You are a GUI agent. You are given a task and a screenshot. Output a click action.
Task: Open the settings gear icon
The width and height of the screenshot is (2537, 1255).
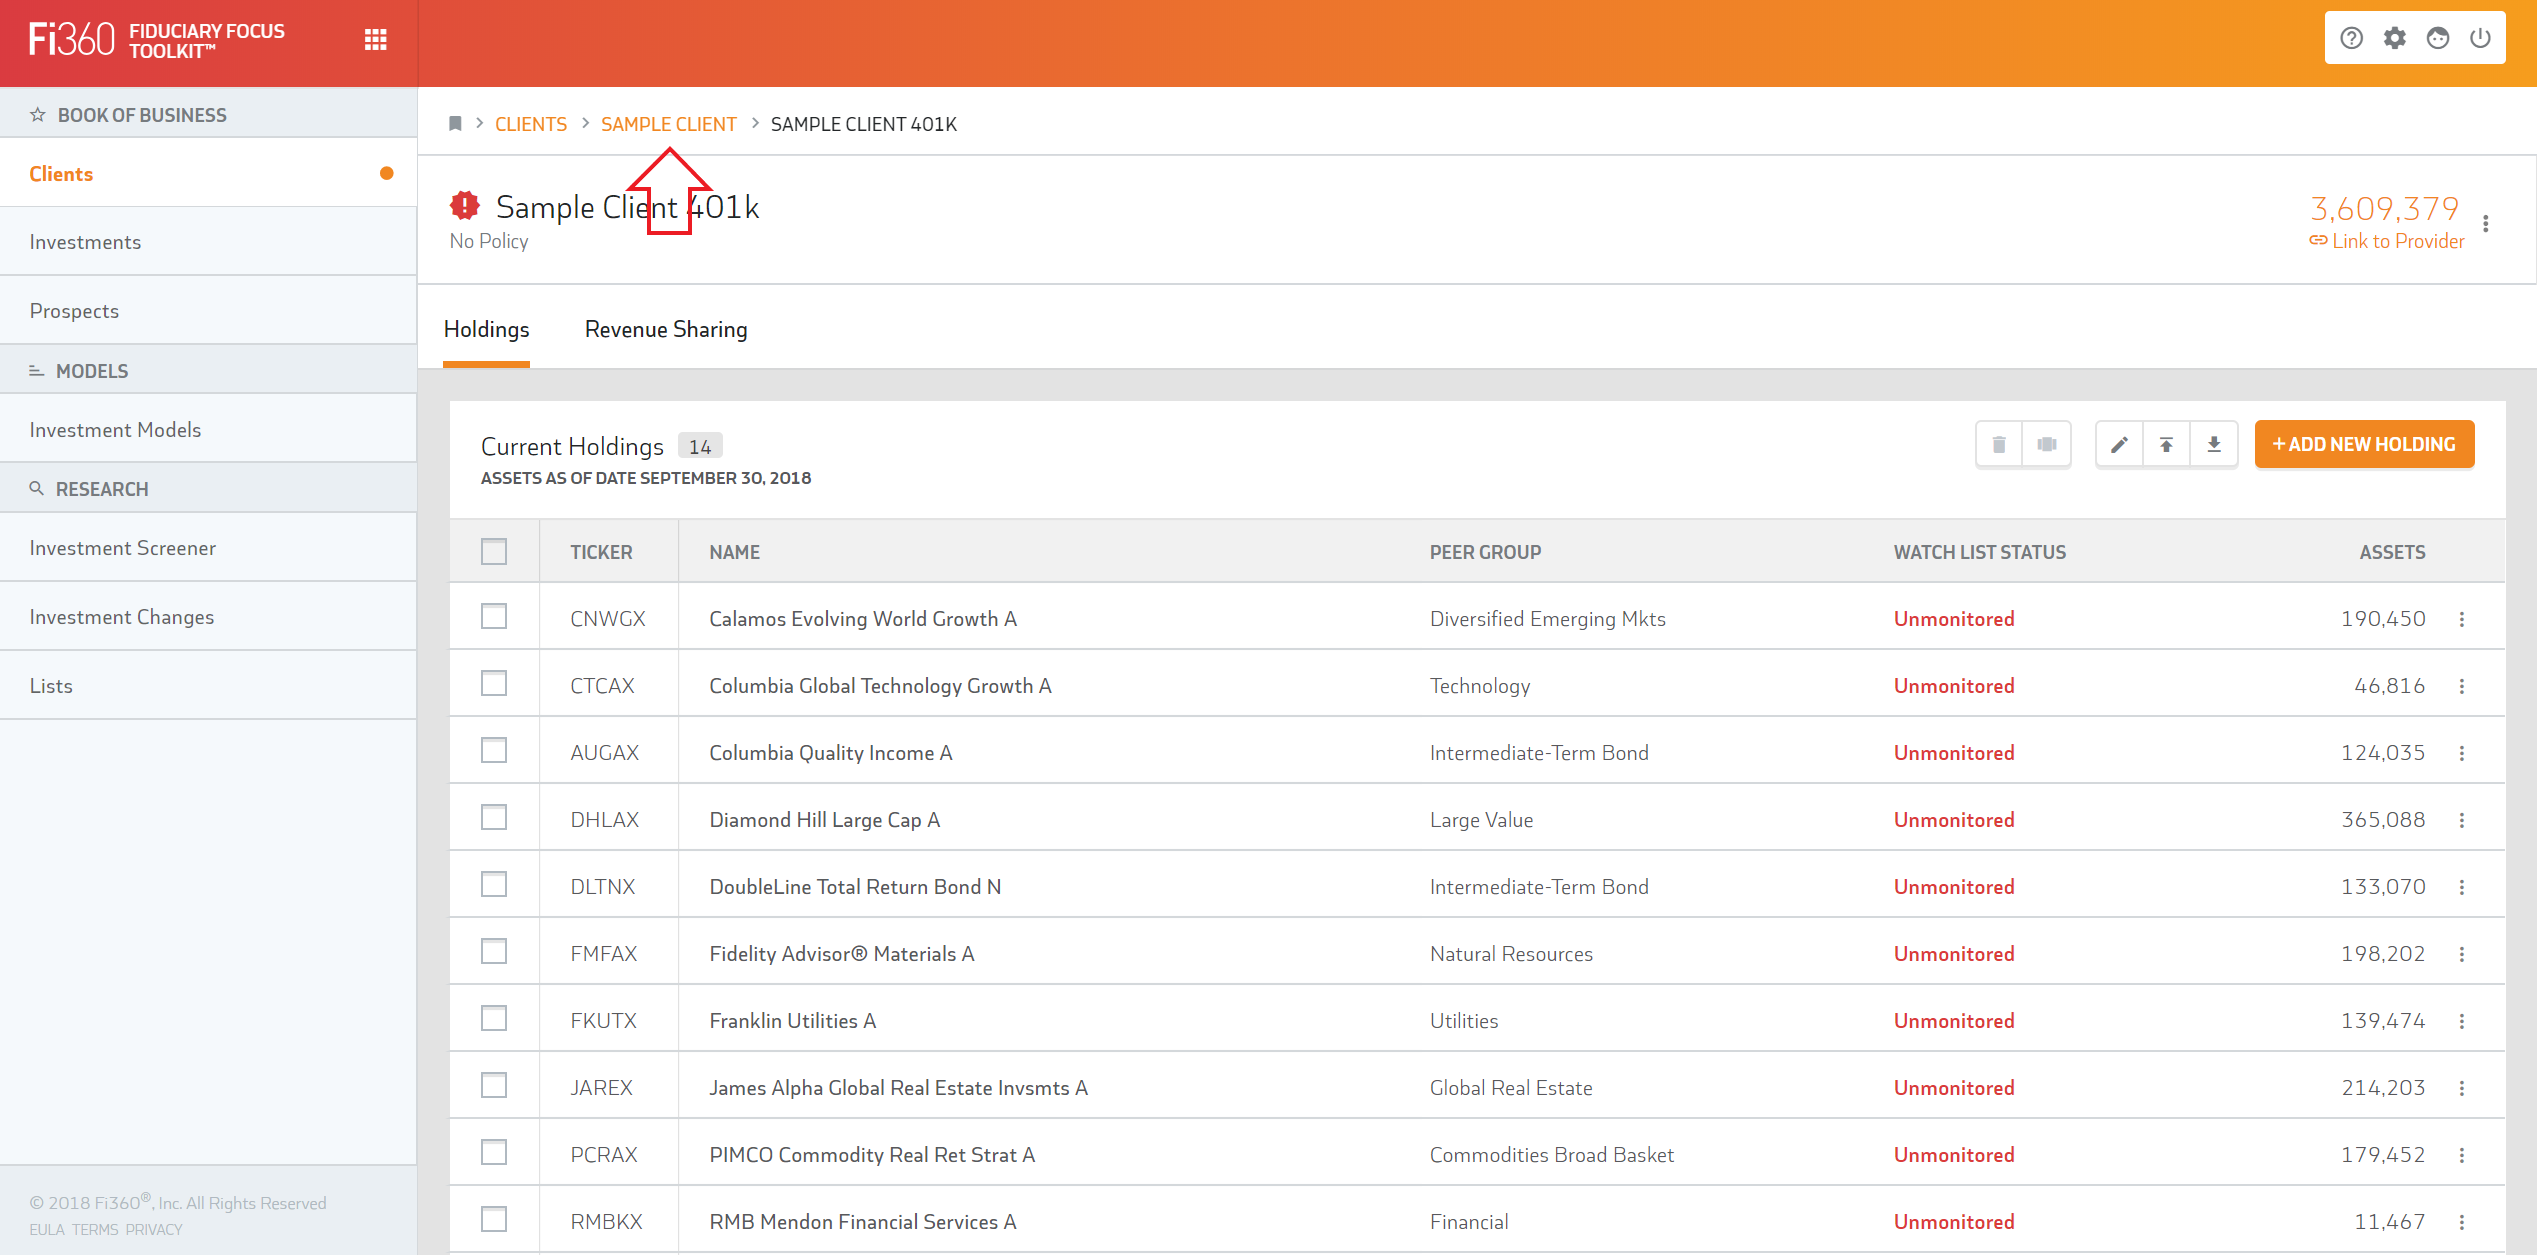click(x=2394, y=38)
